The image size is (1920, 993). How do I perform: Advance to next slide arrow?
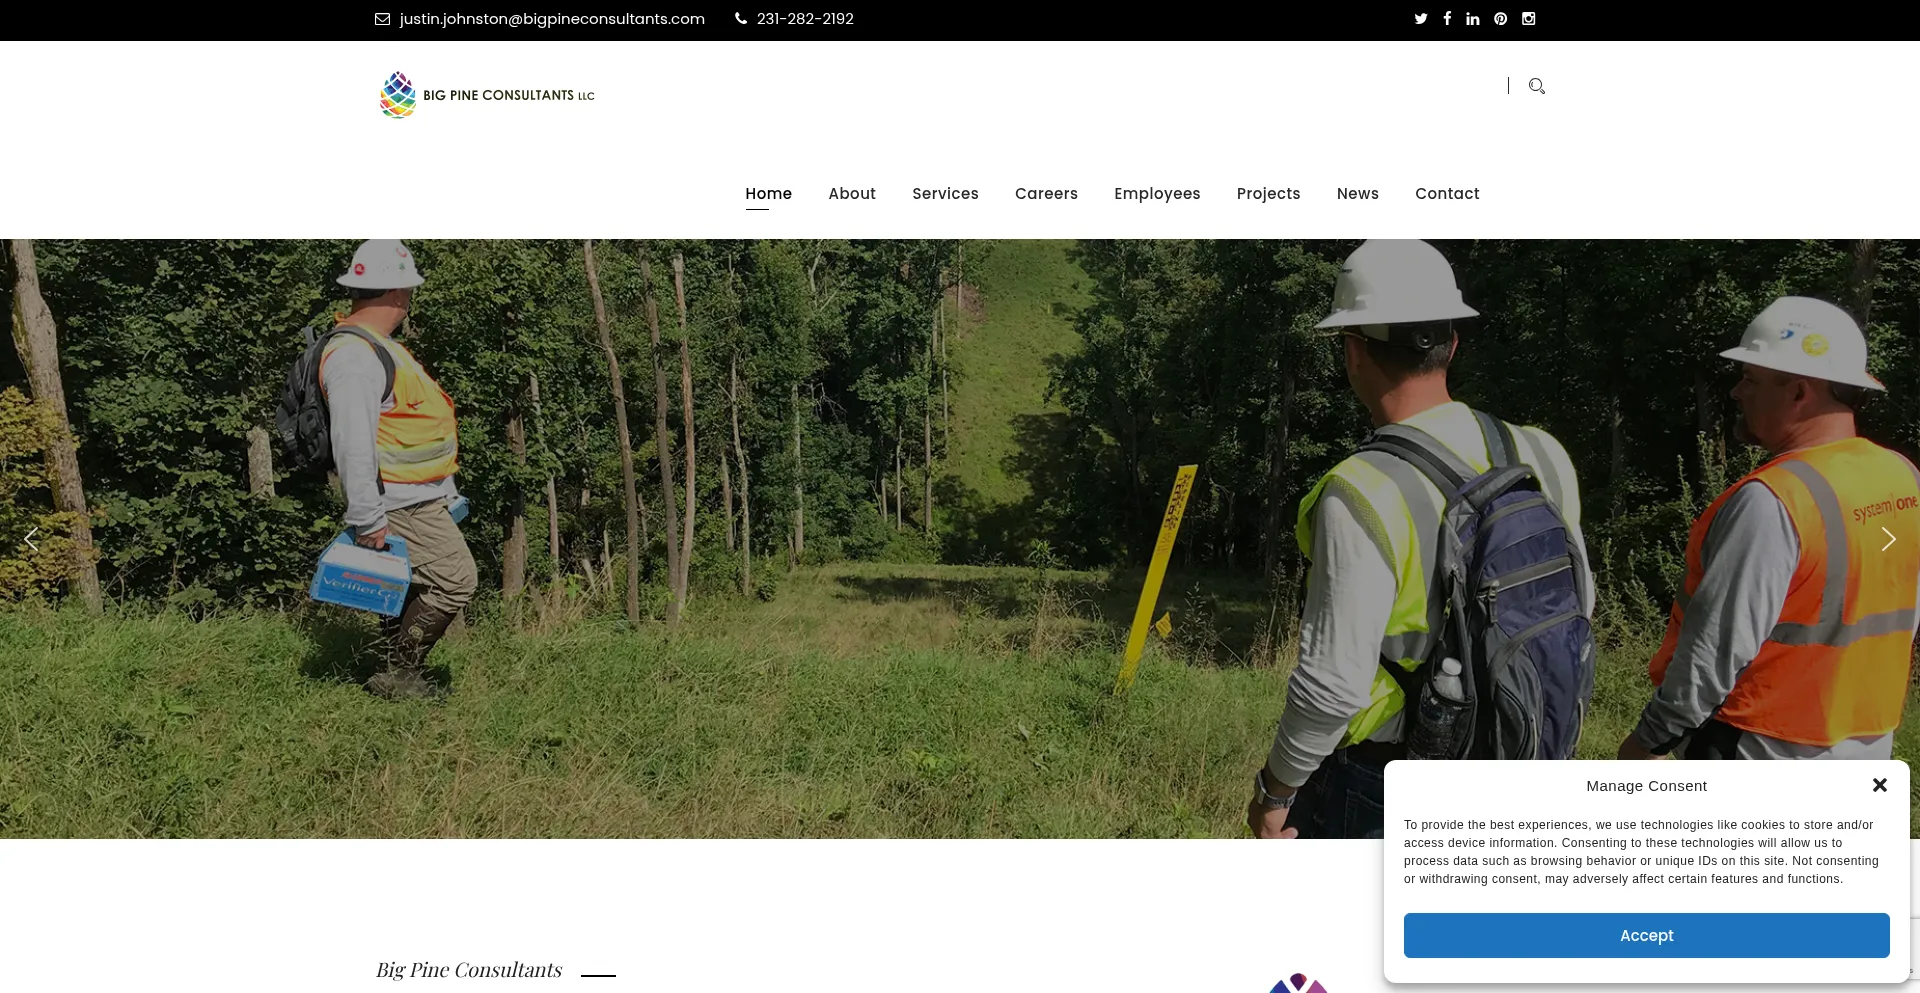coord(1887,539)
